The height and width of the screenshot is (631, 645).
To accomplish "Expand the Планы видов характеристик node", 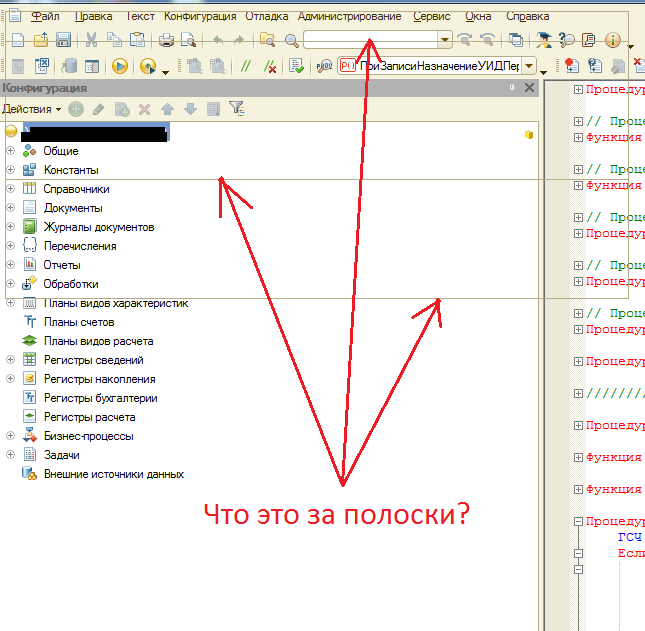I will (11, 303).
